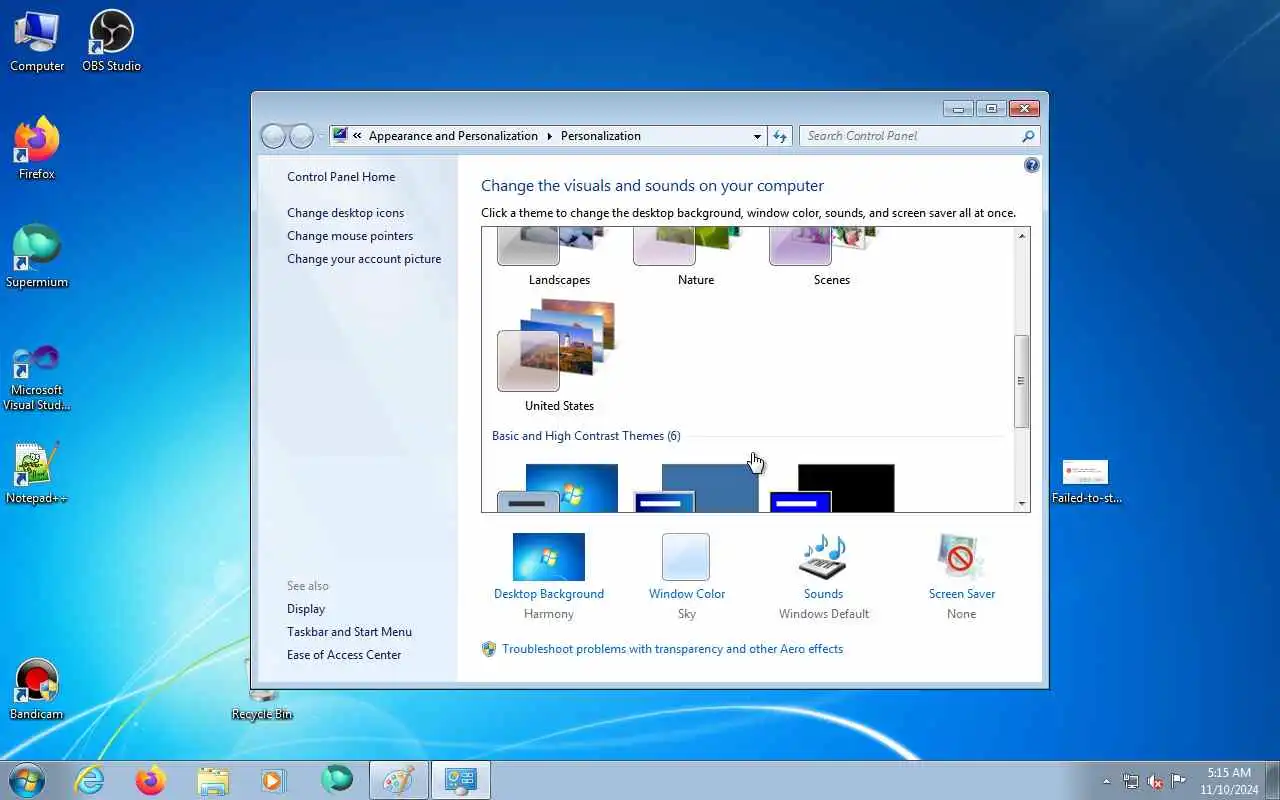Select the Failed-to-st... file on desktop
Image resolution: width=1280 pixels, height=800 pixels.
(x=1086, y=481)
